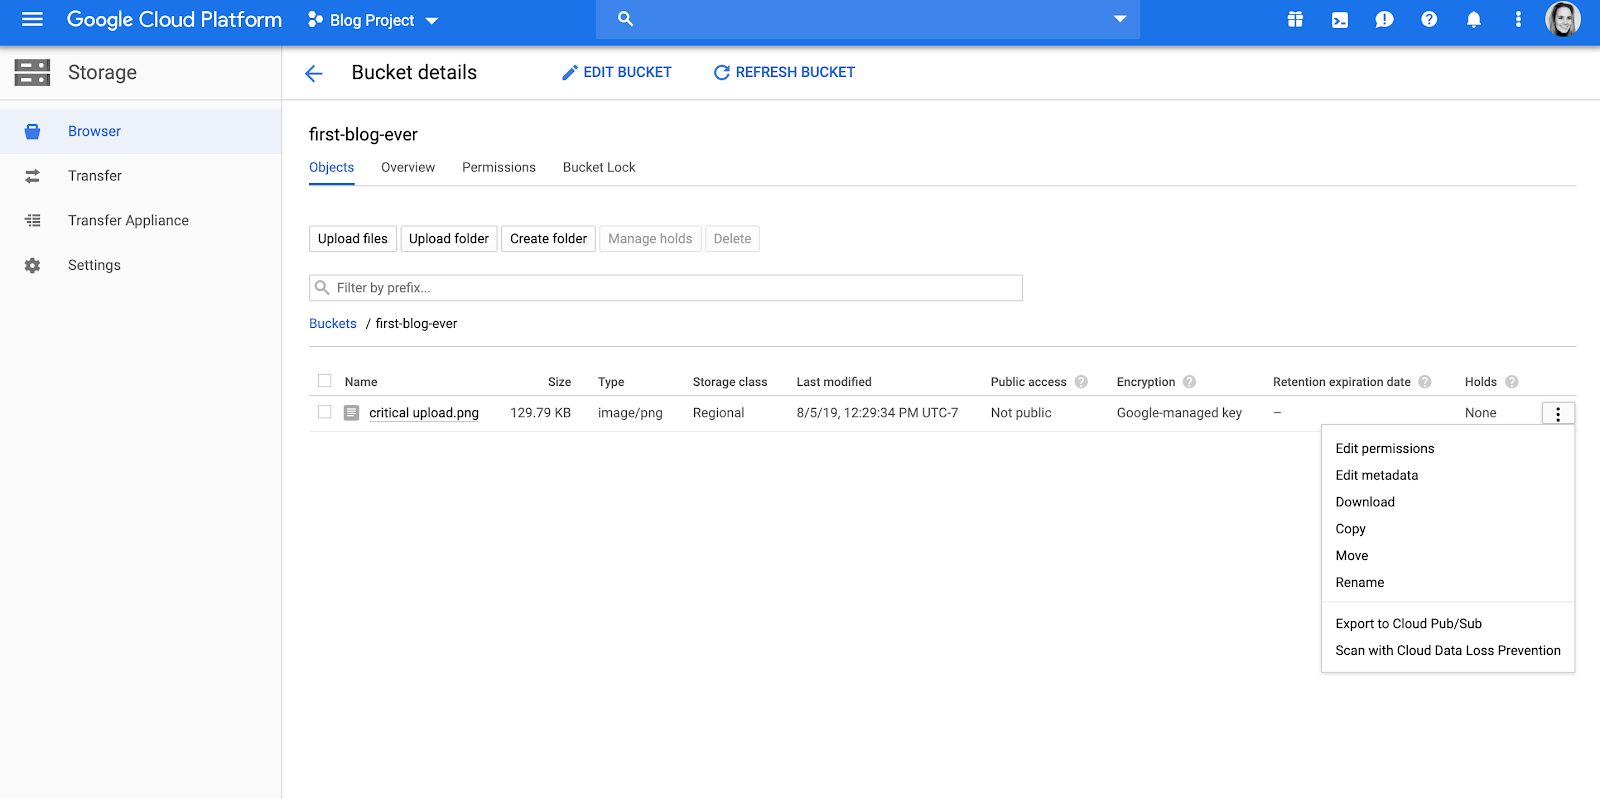
Task: Expand the search bar dropdown arrow
Action: 1120,19
